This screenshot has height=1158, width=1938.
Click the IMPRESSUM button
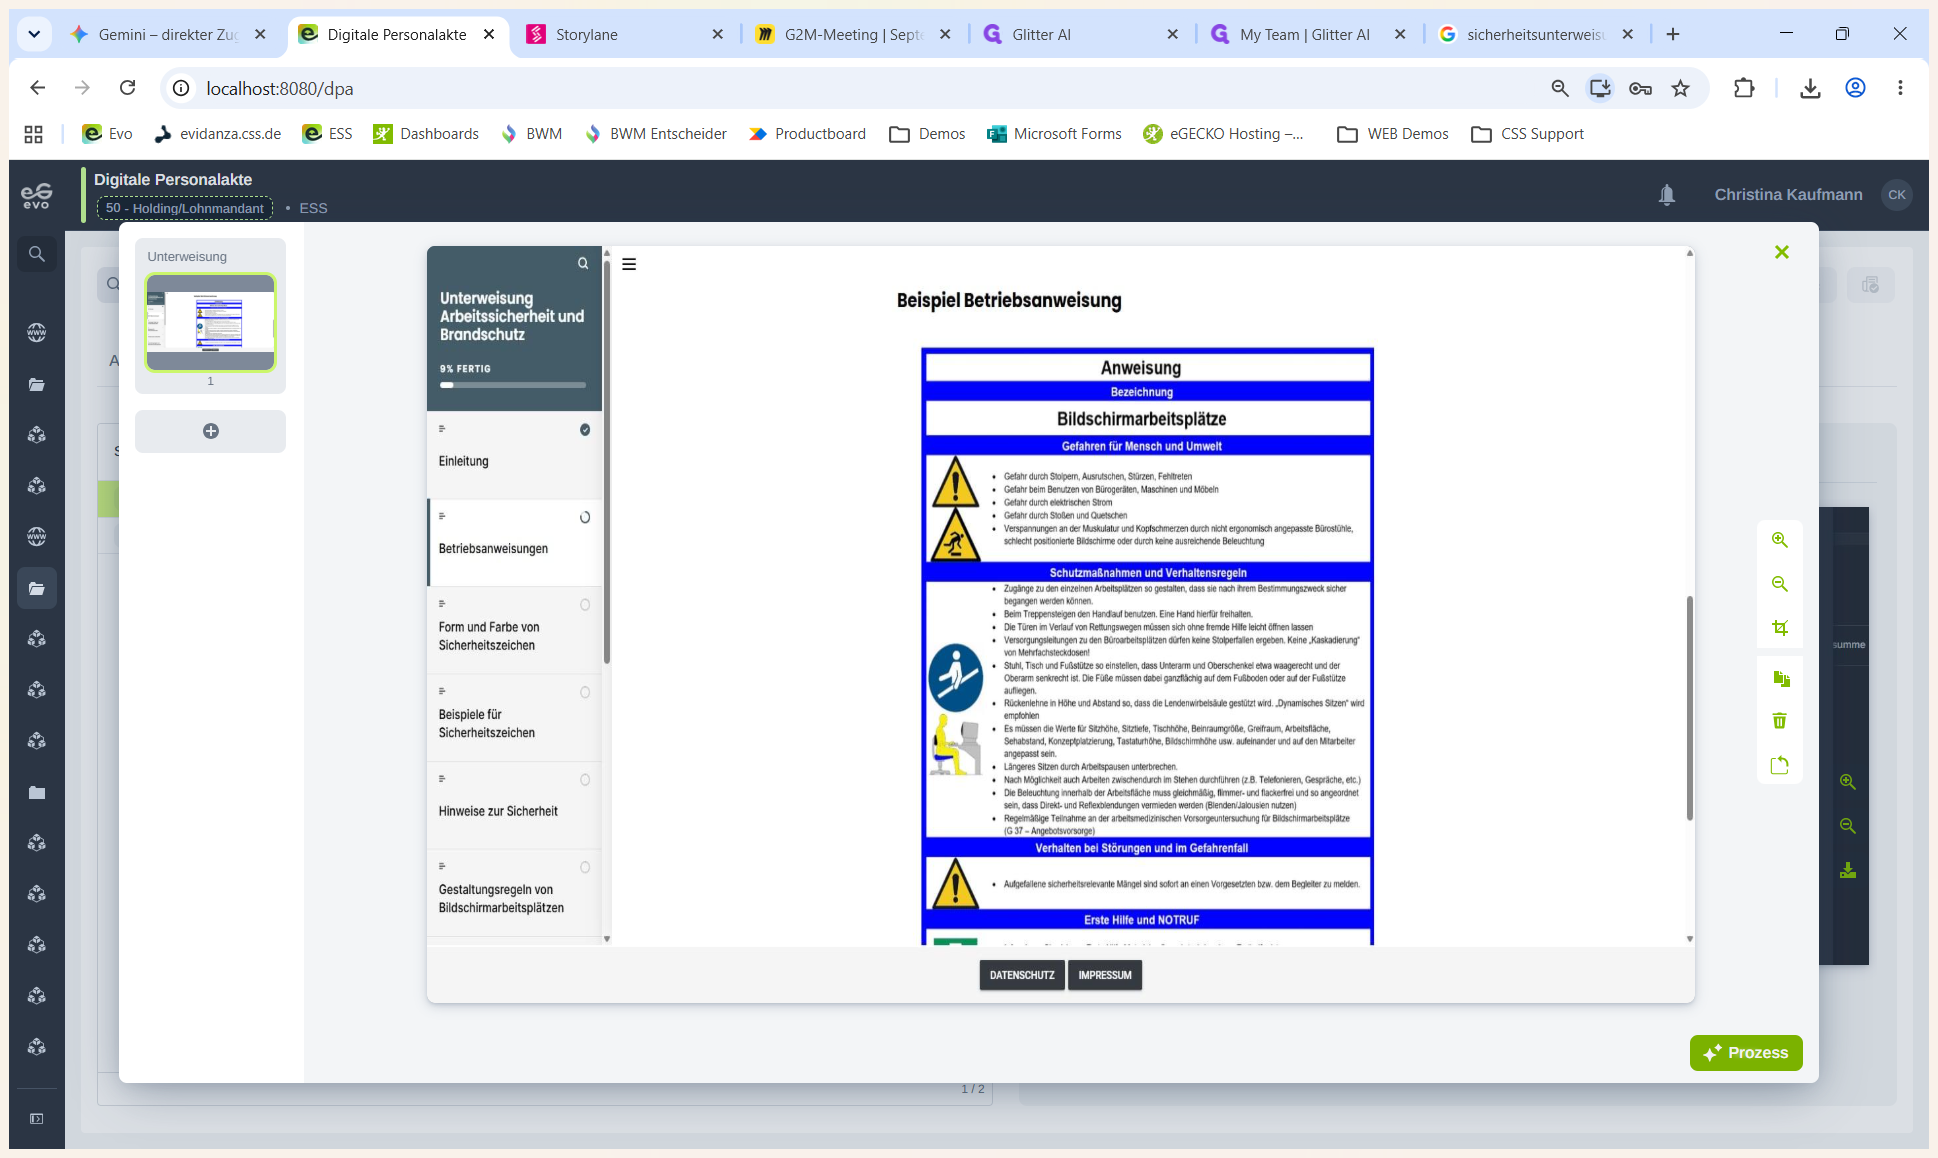1105,975
